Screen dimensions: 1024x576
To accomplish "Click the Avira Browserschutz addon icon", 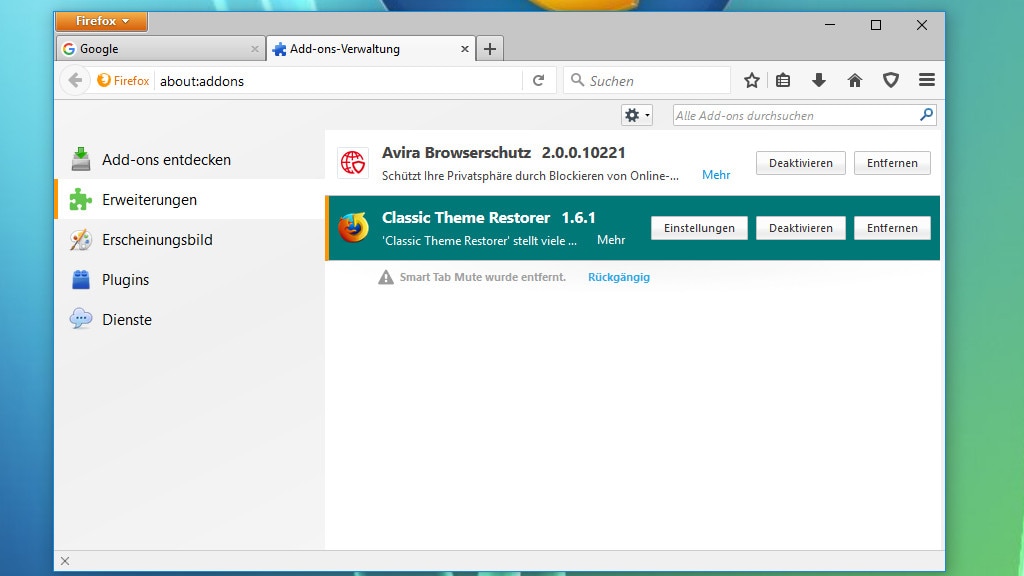I will click(354, 162).
